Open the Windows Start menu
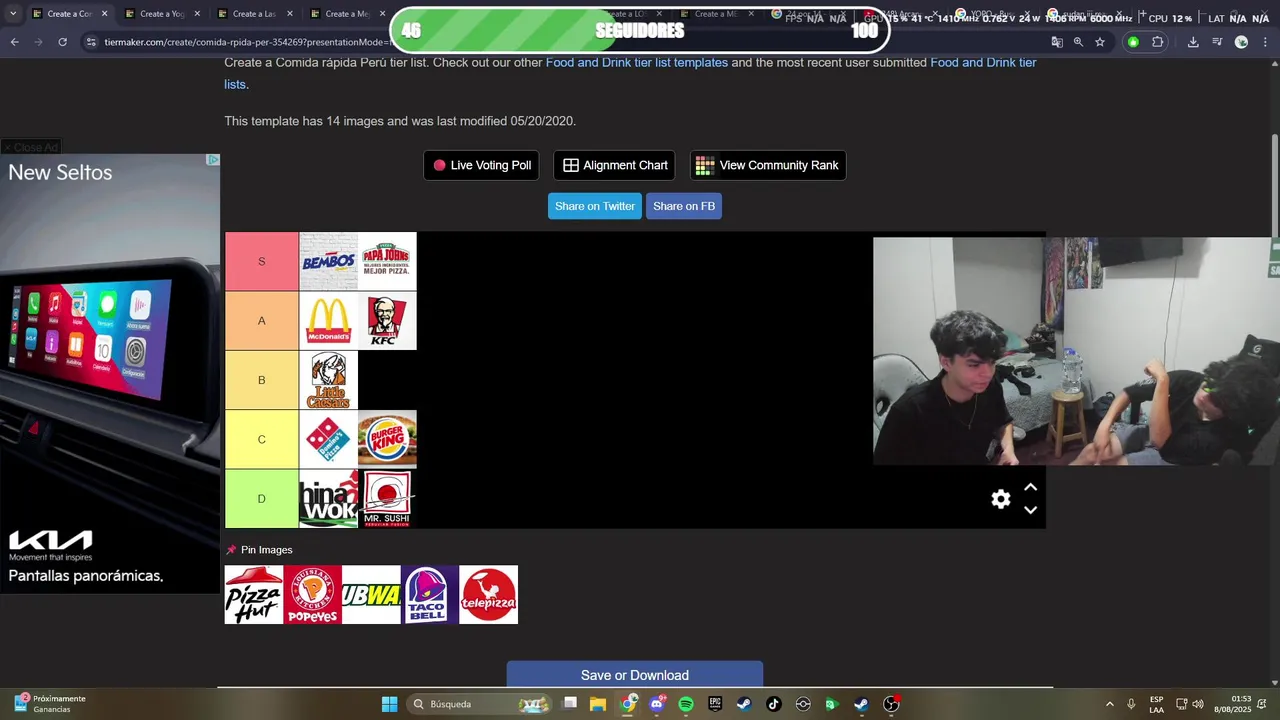This screenshot has height=720, width=1280. [389, 704]
